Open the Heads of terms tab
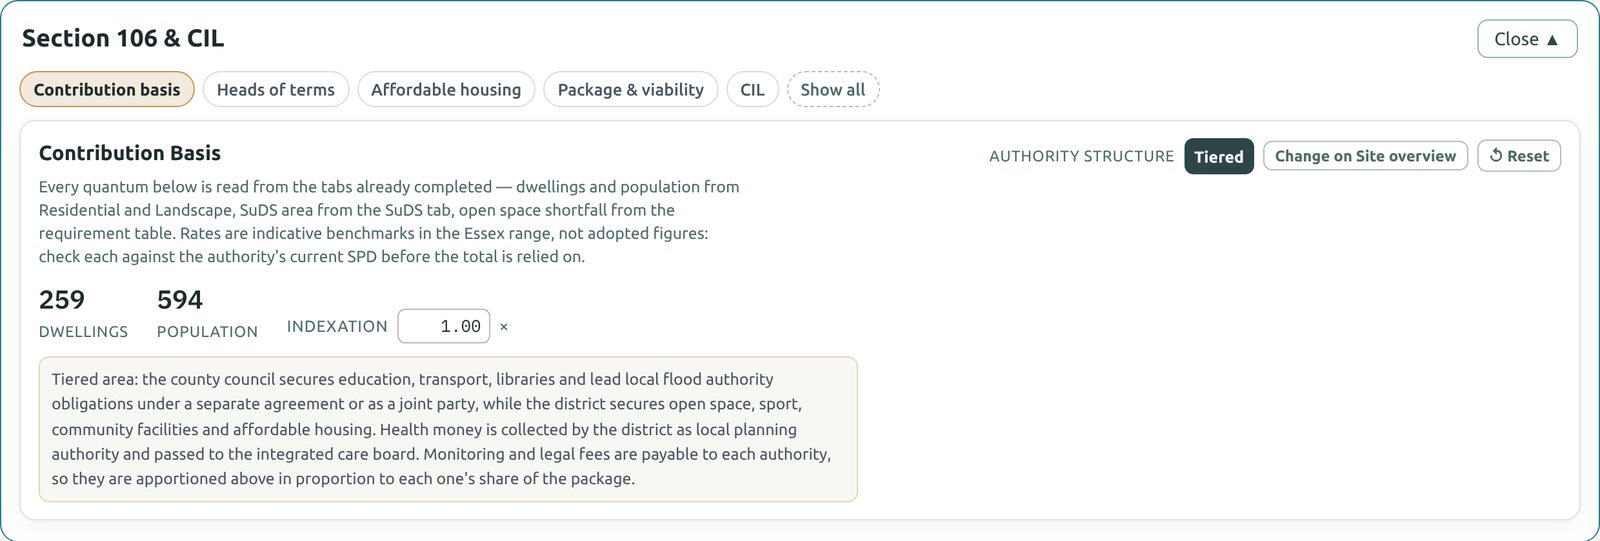The image size is (1600, 541). [x=276, y=90]
